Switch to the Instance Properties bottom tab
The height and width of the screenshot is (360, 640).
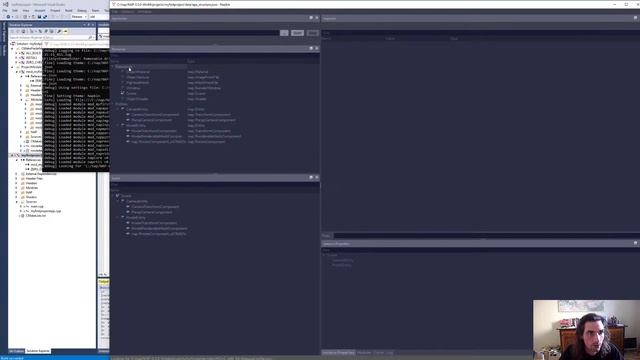pyautogui.click(x=338, y=353)
